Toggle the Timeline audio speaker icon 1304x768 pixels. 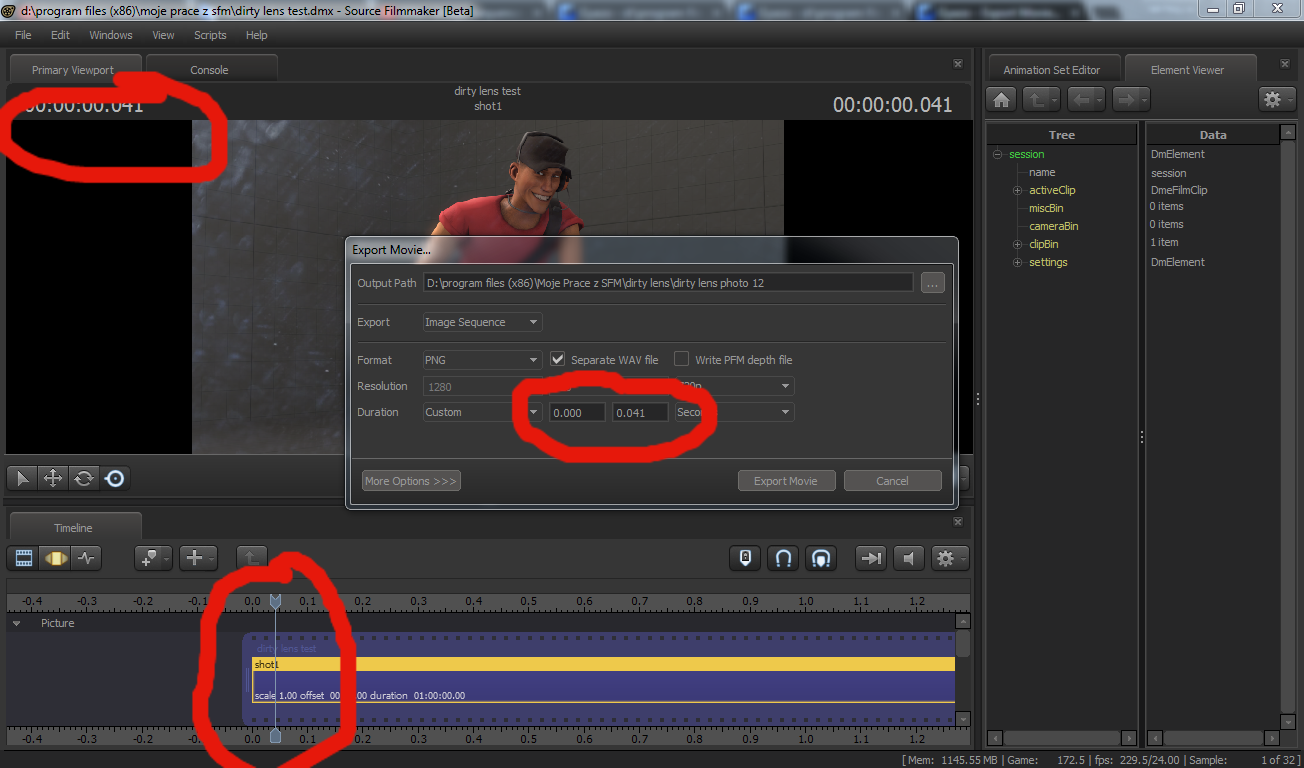click(908, 558)
